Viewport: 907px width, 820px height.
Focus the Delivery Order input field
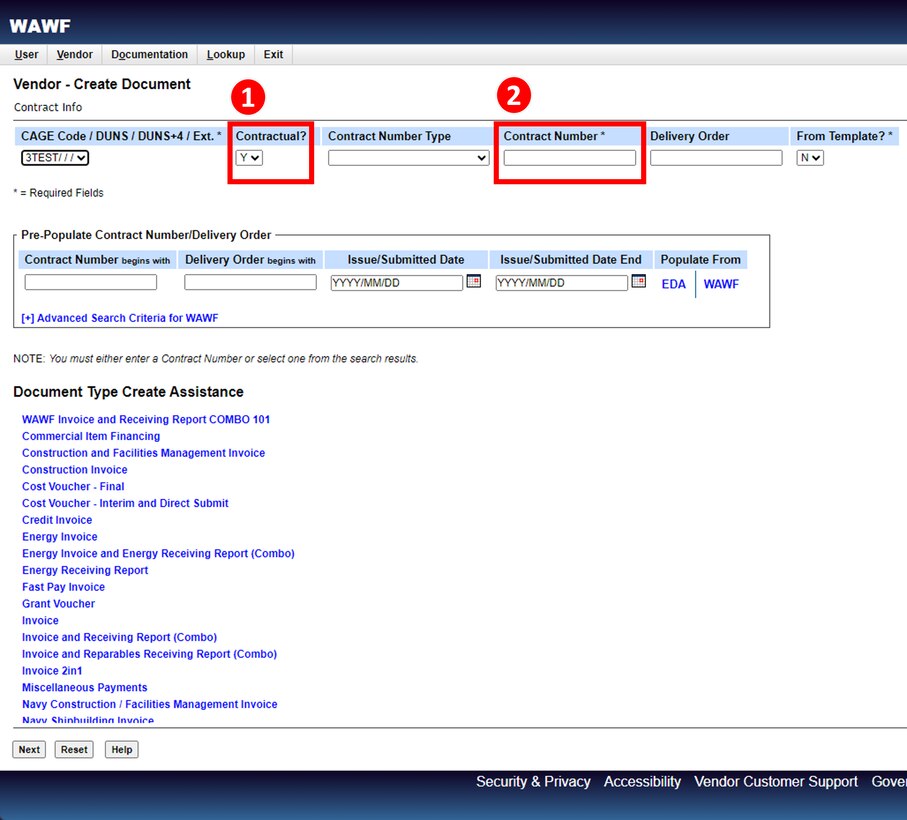coord(716,158)
